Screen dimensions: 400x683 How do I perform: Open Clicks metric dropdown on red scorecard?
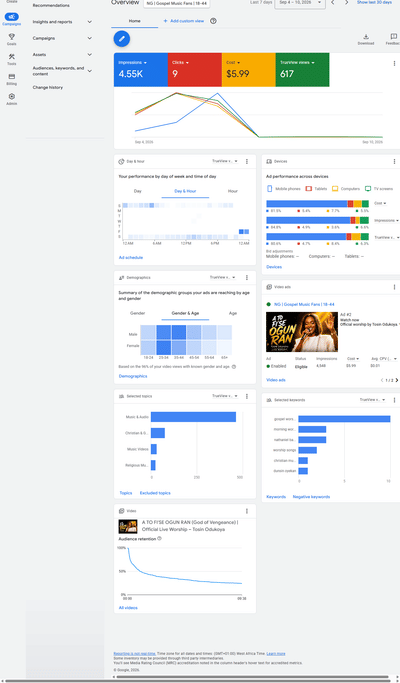[180, 63]
